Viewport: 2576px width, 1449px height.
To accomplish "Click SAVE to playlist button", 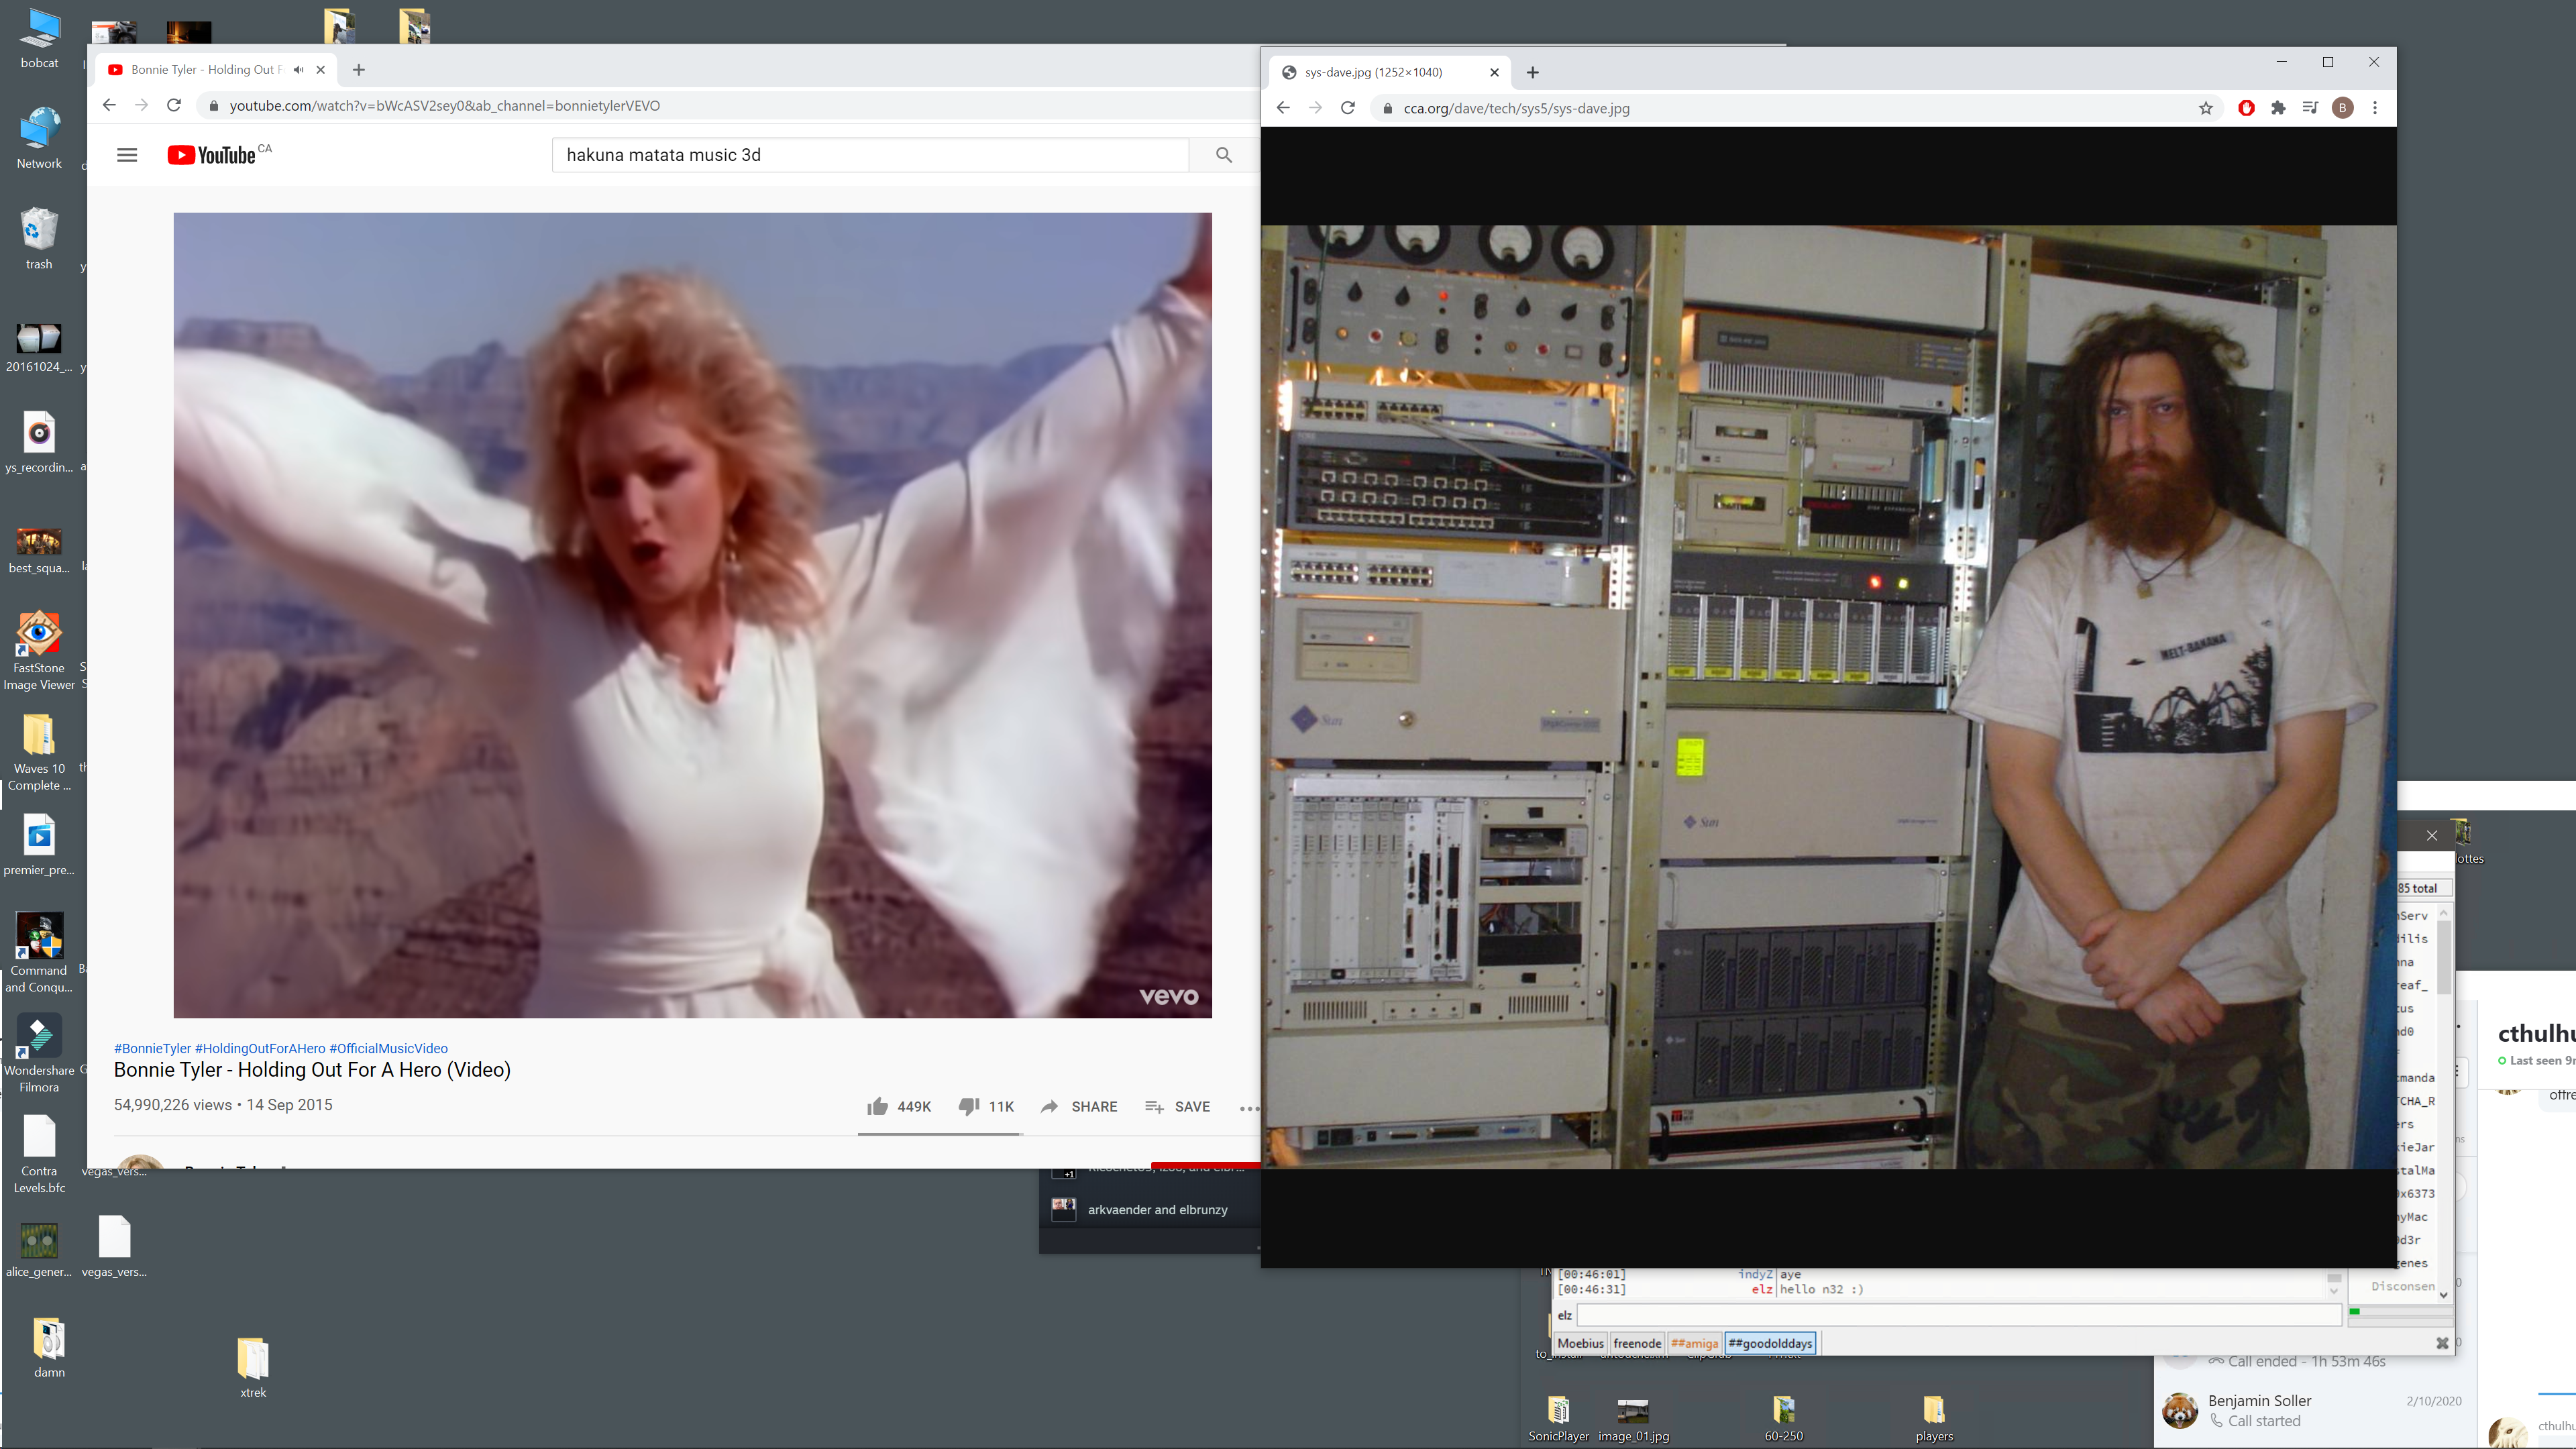I will [1177, 1106].
